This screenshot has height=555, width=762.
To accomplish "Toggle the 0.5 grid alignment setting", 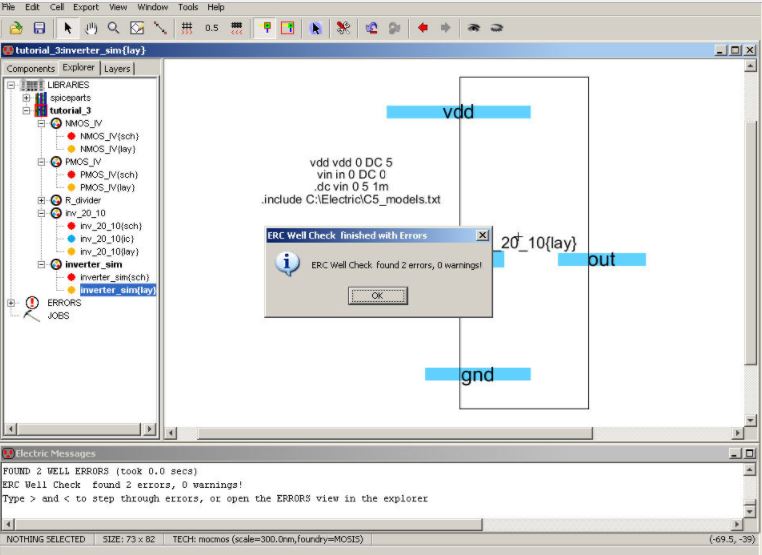I will click(x=212, y=28).
